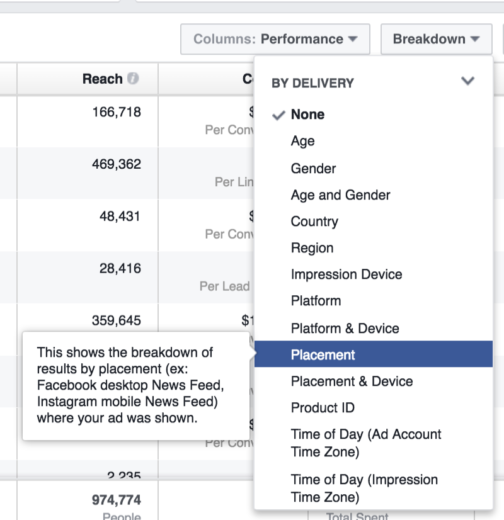
Task: Click the highlighted Placement option
Action: pos(373,354)
